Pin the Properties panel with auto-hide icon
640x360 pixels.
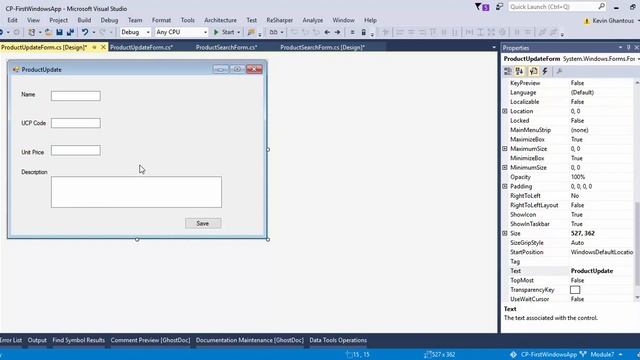click(629, 48)
